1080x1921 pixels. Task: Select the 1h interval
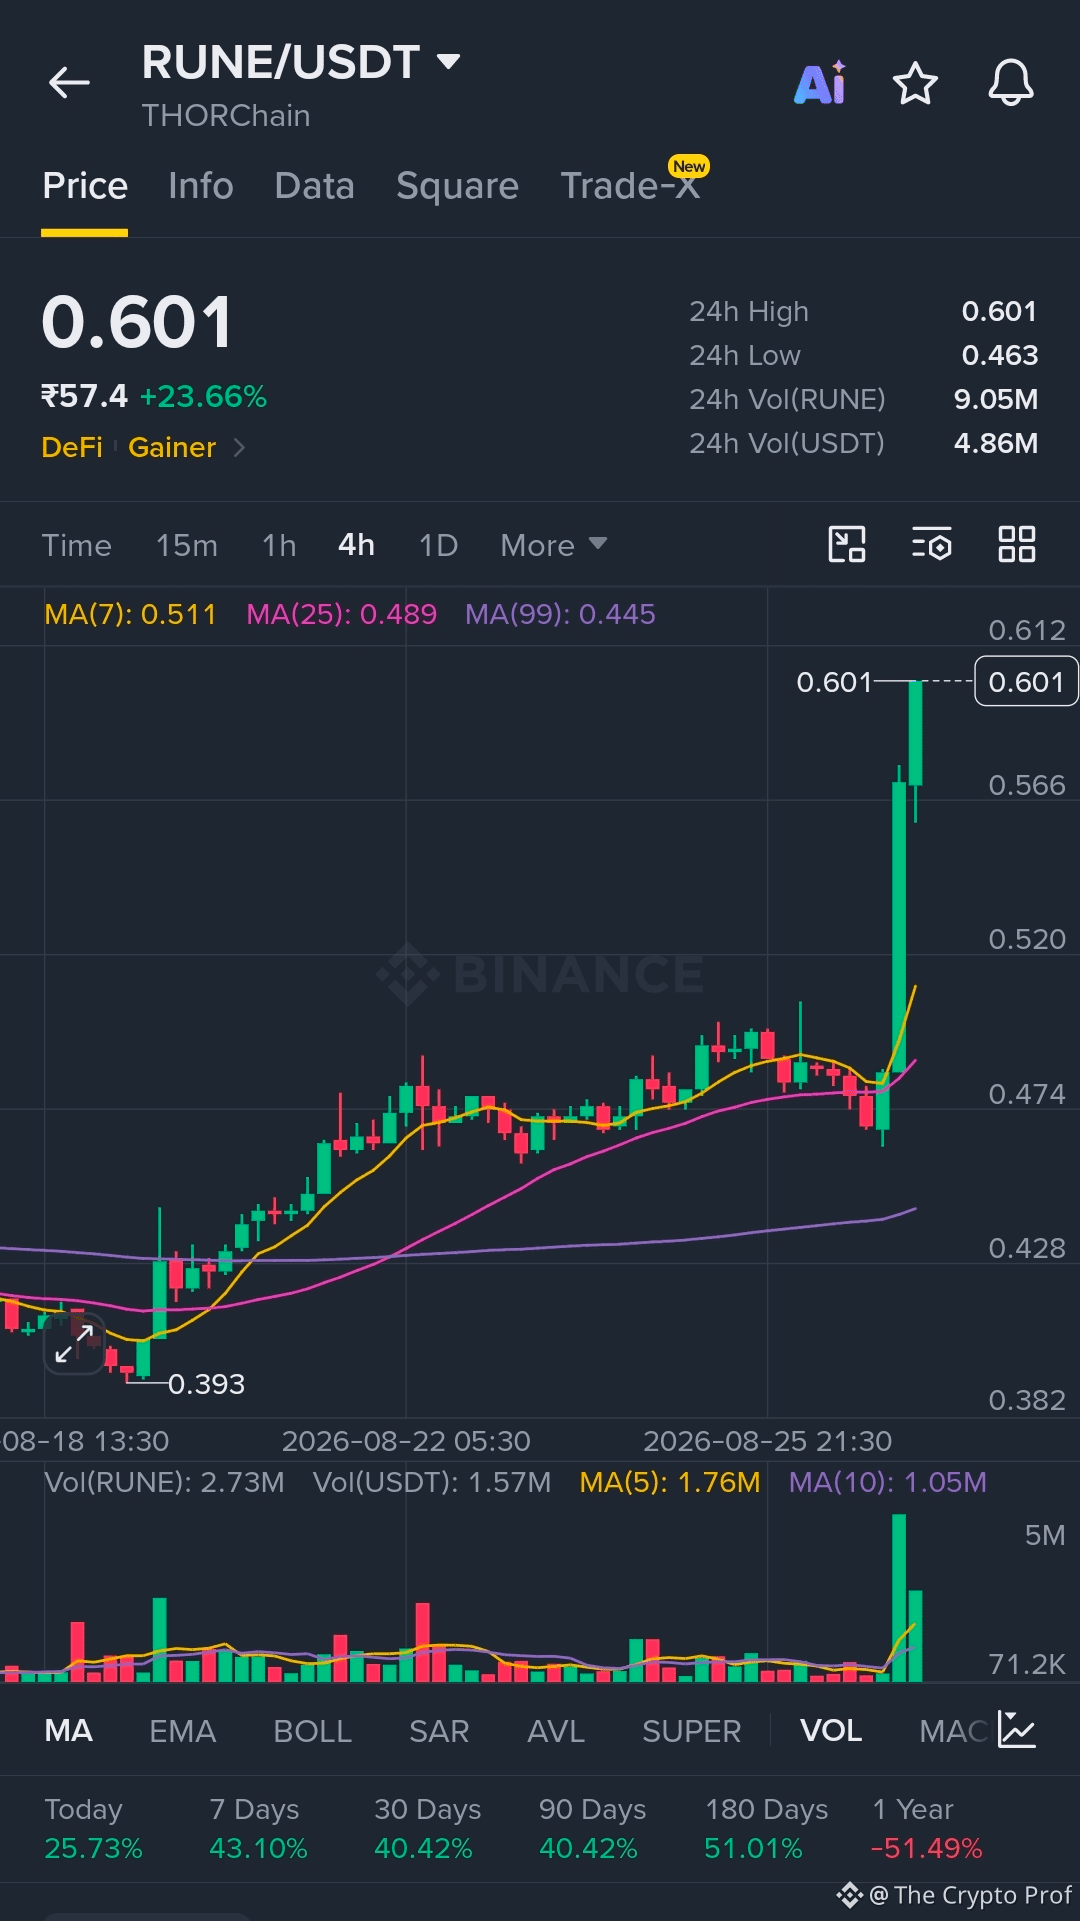click(x=279, y=545)
